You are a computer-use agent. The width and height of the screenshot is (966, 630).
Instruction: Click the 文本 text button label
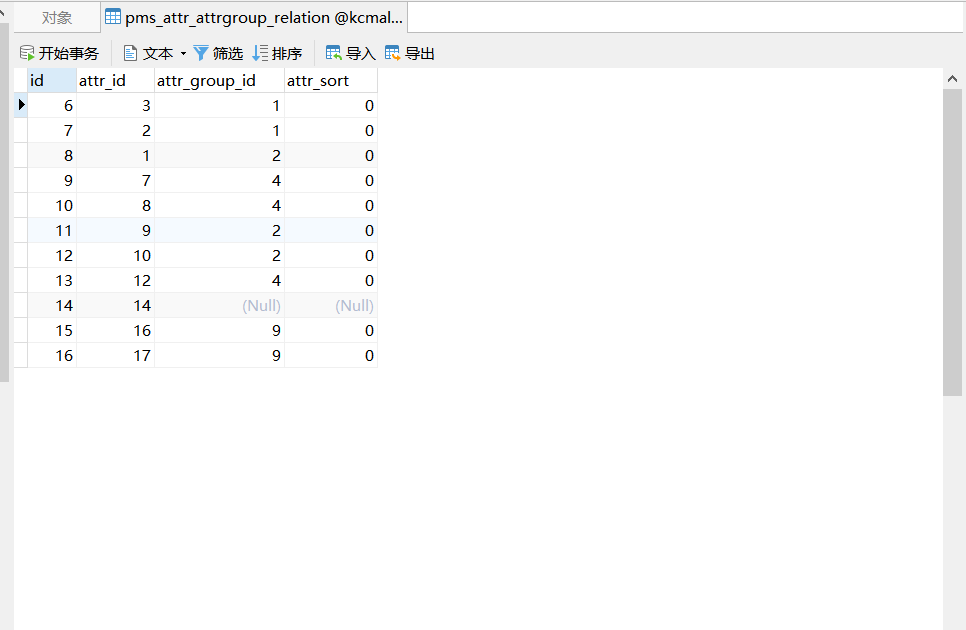[158, 54]
